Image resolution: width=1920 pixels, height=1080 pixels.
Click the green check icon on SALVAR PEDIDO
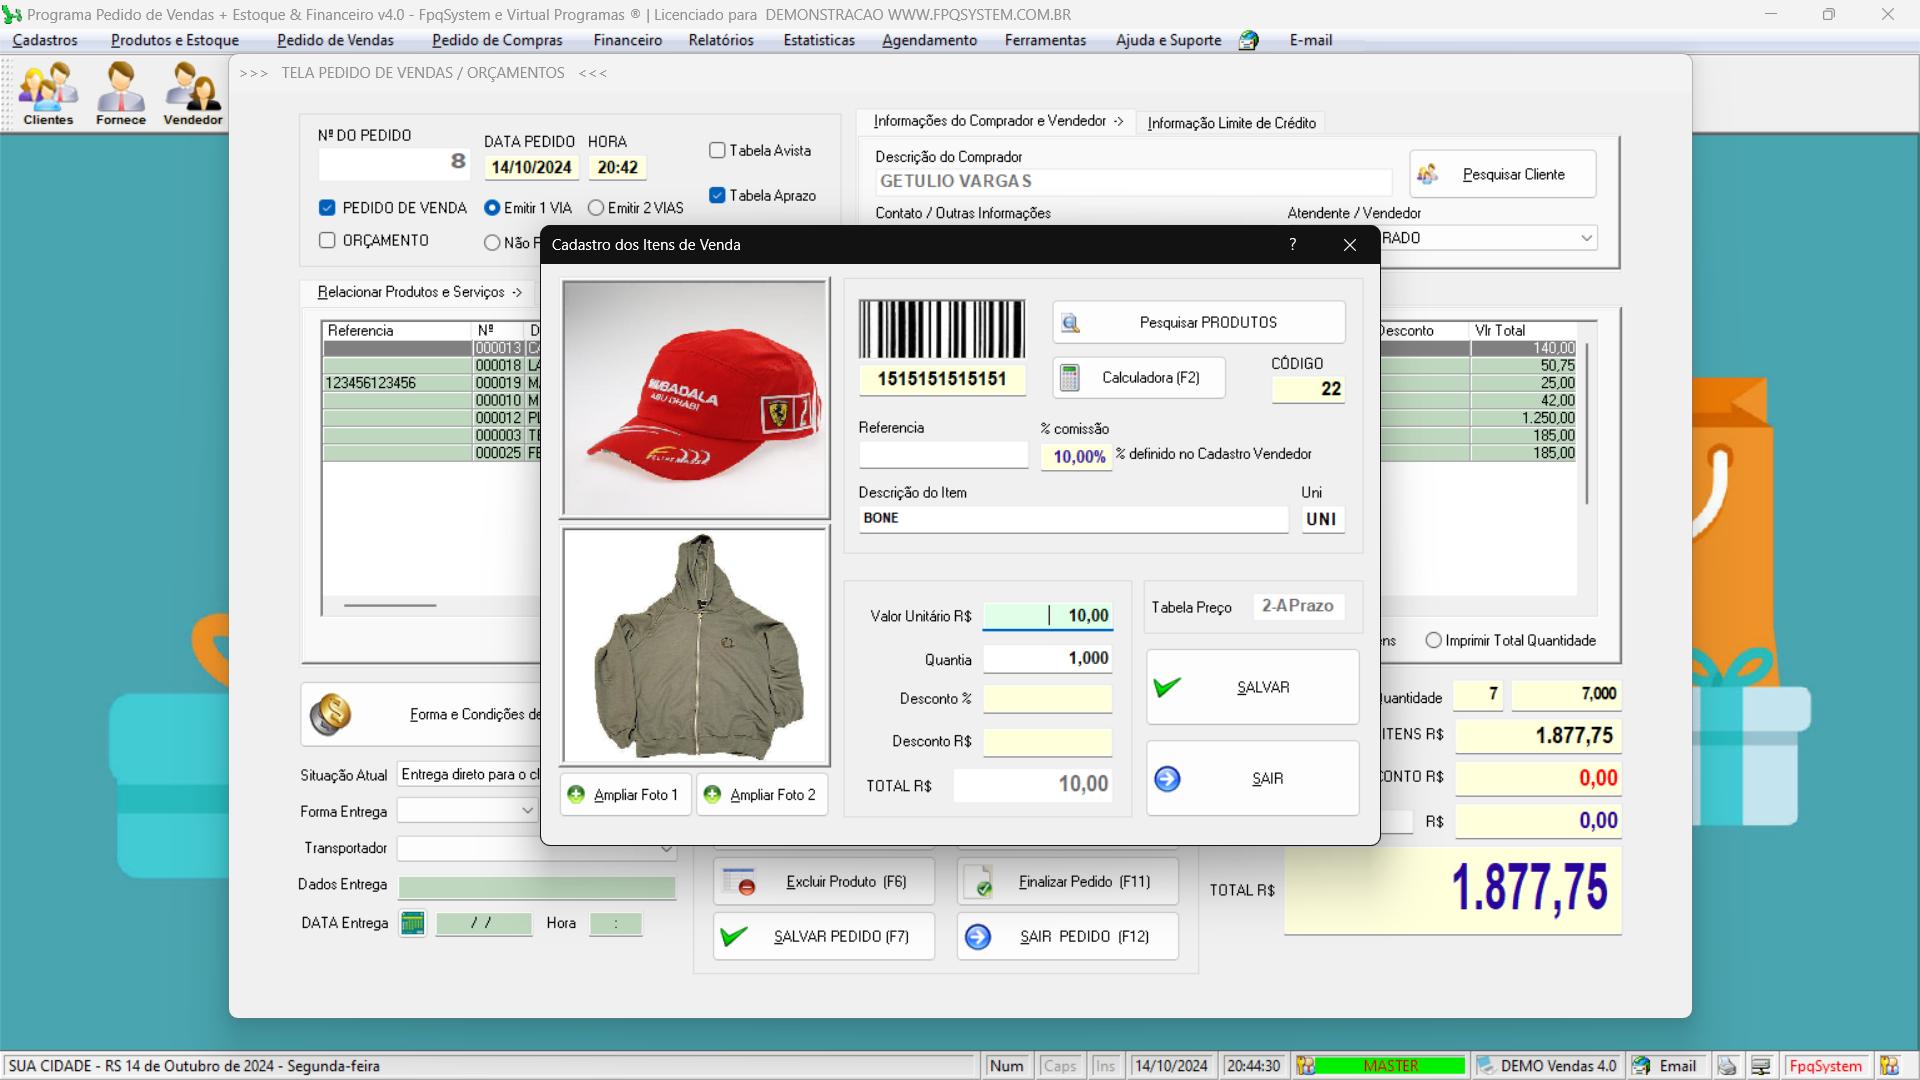[734, 936]
